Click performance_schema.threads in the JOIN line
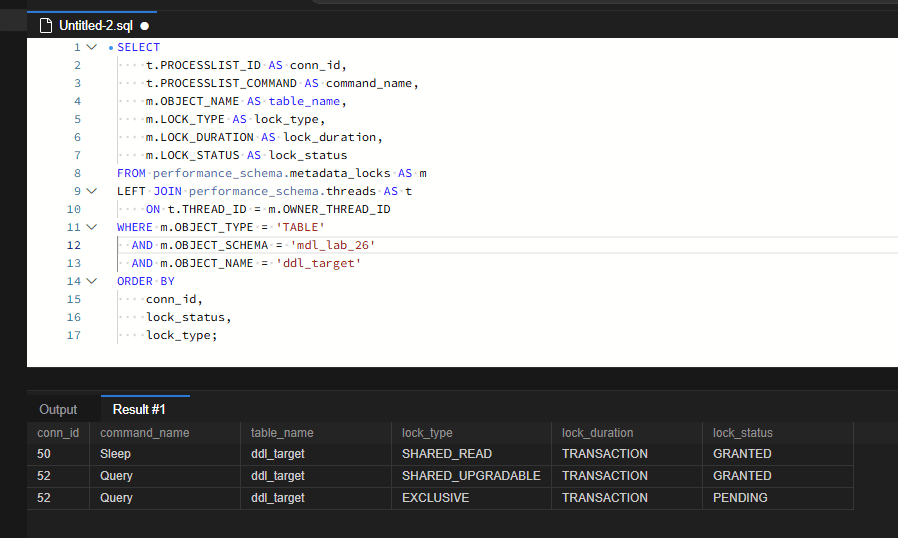Viewport: 898px width, 538px height. point(282,191)
